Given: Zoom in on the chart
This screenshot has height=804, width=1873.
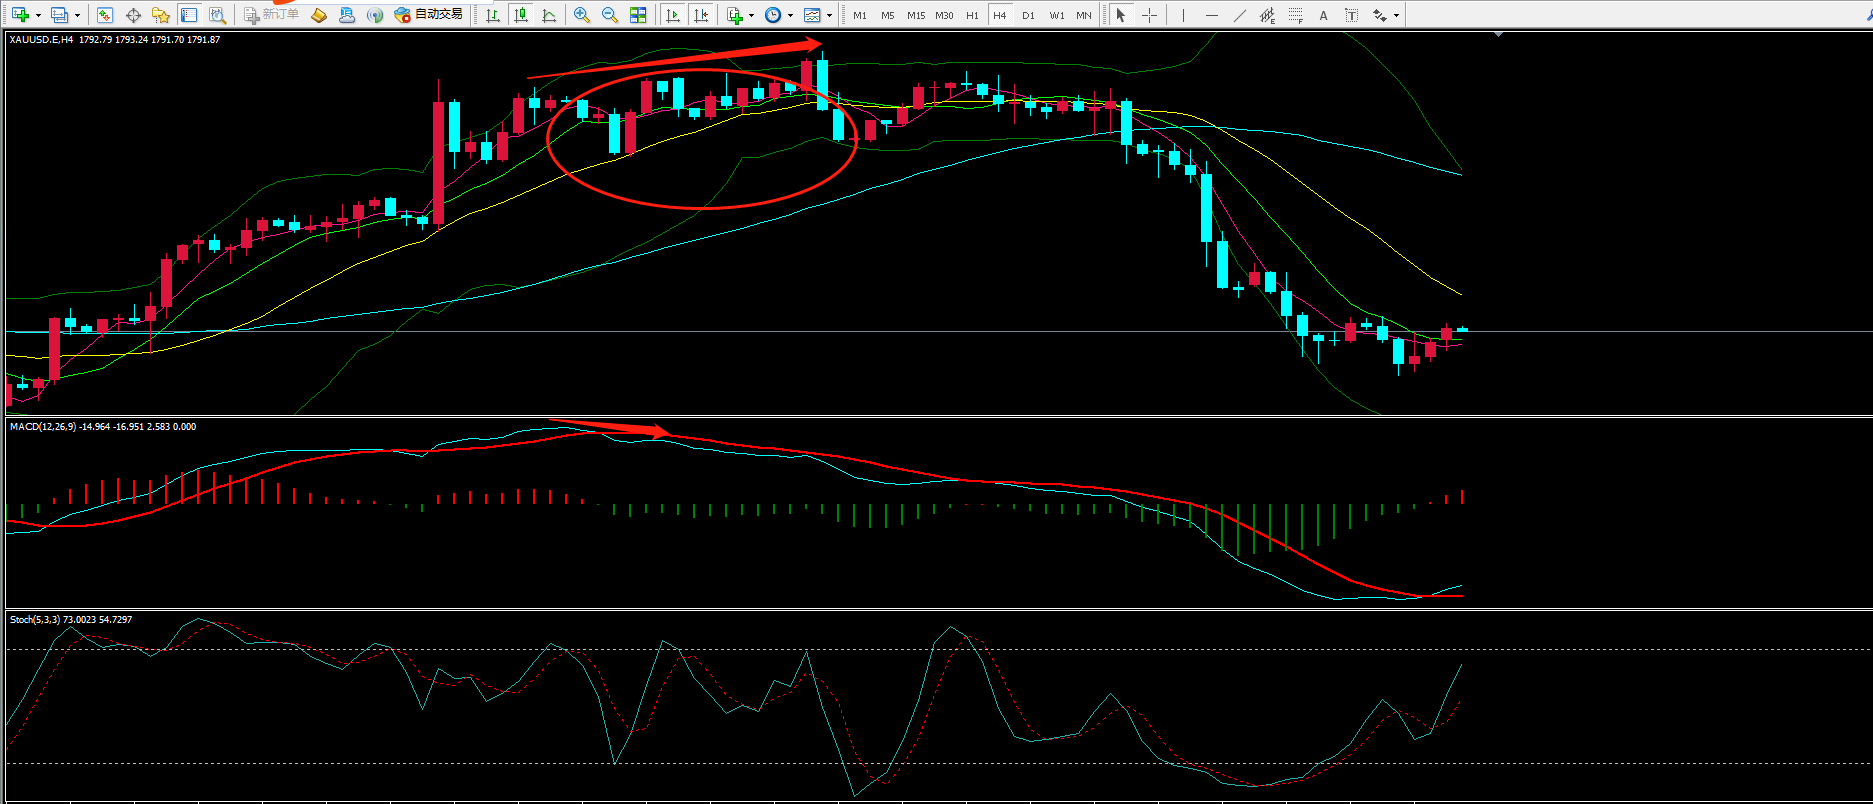Looking at the screenshot, I should [582, 15].
